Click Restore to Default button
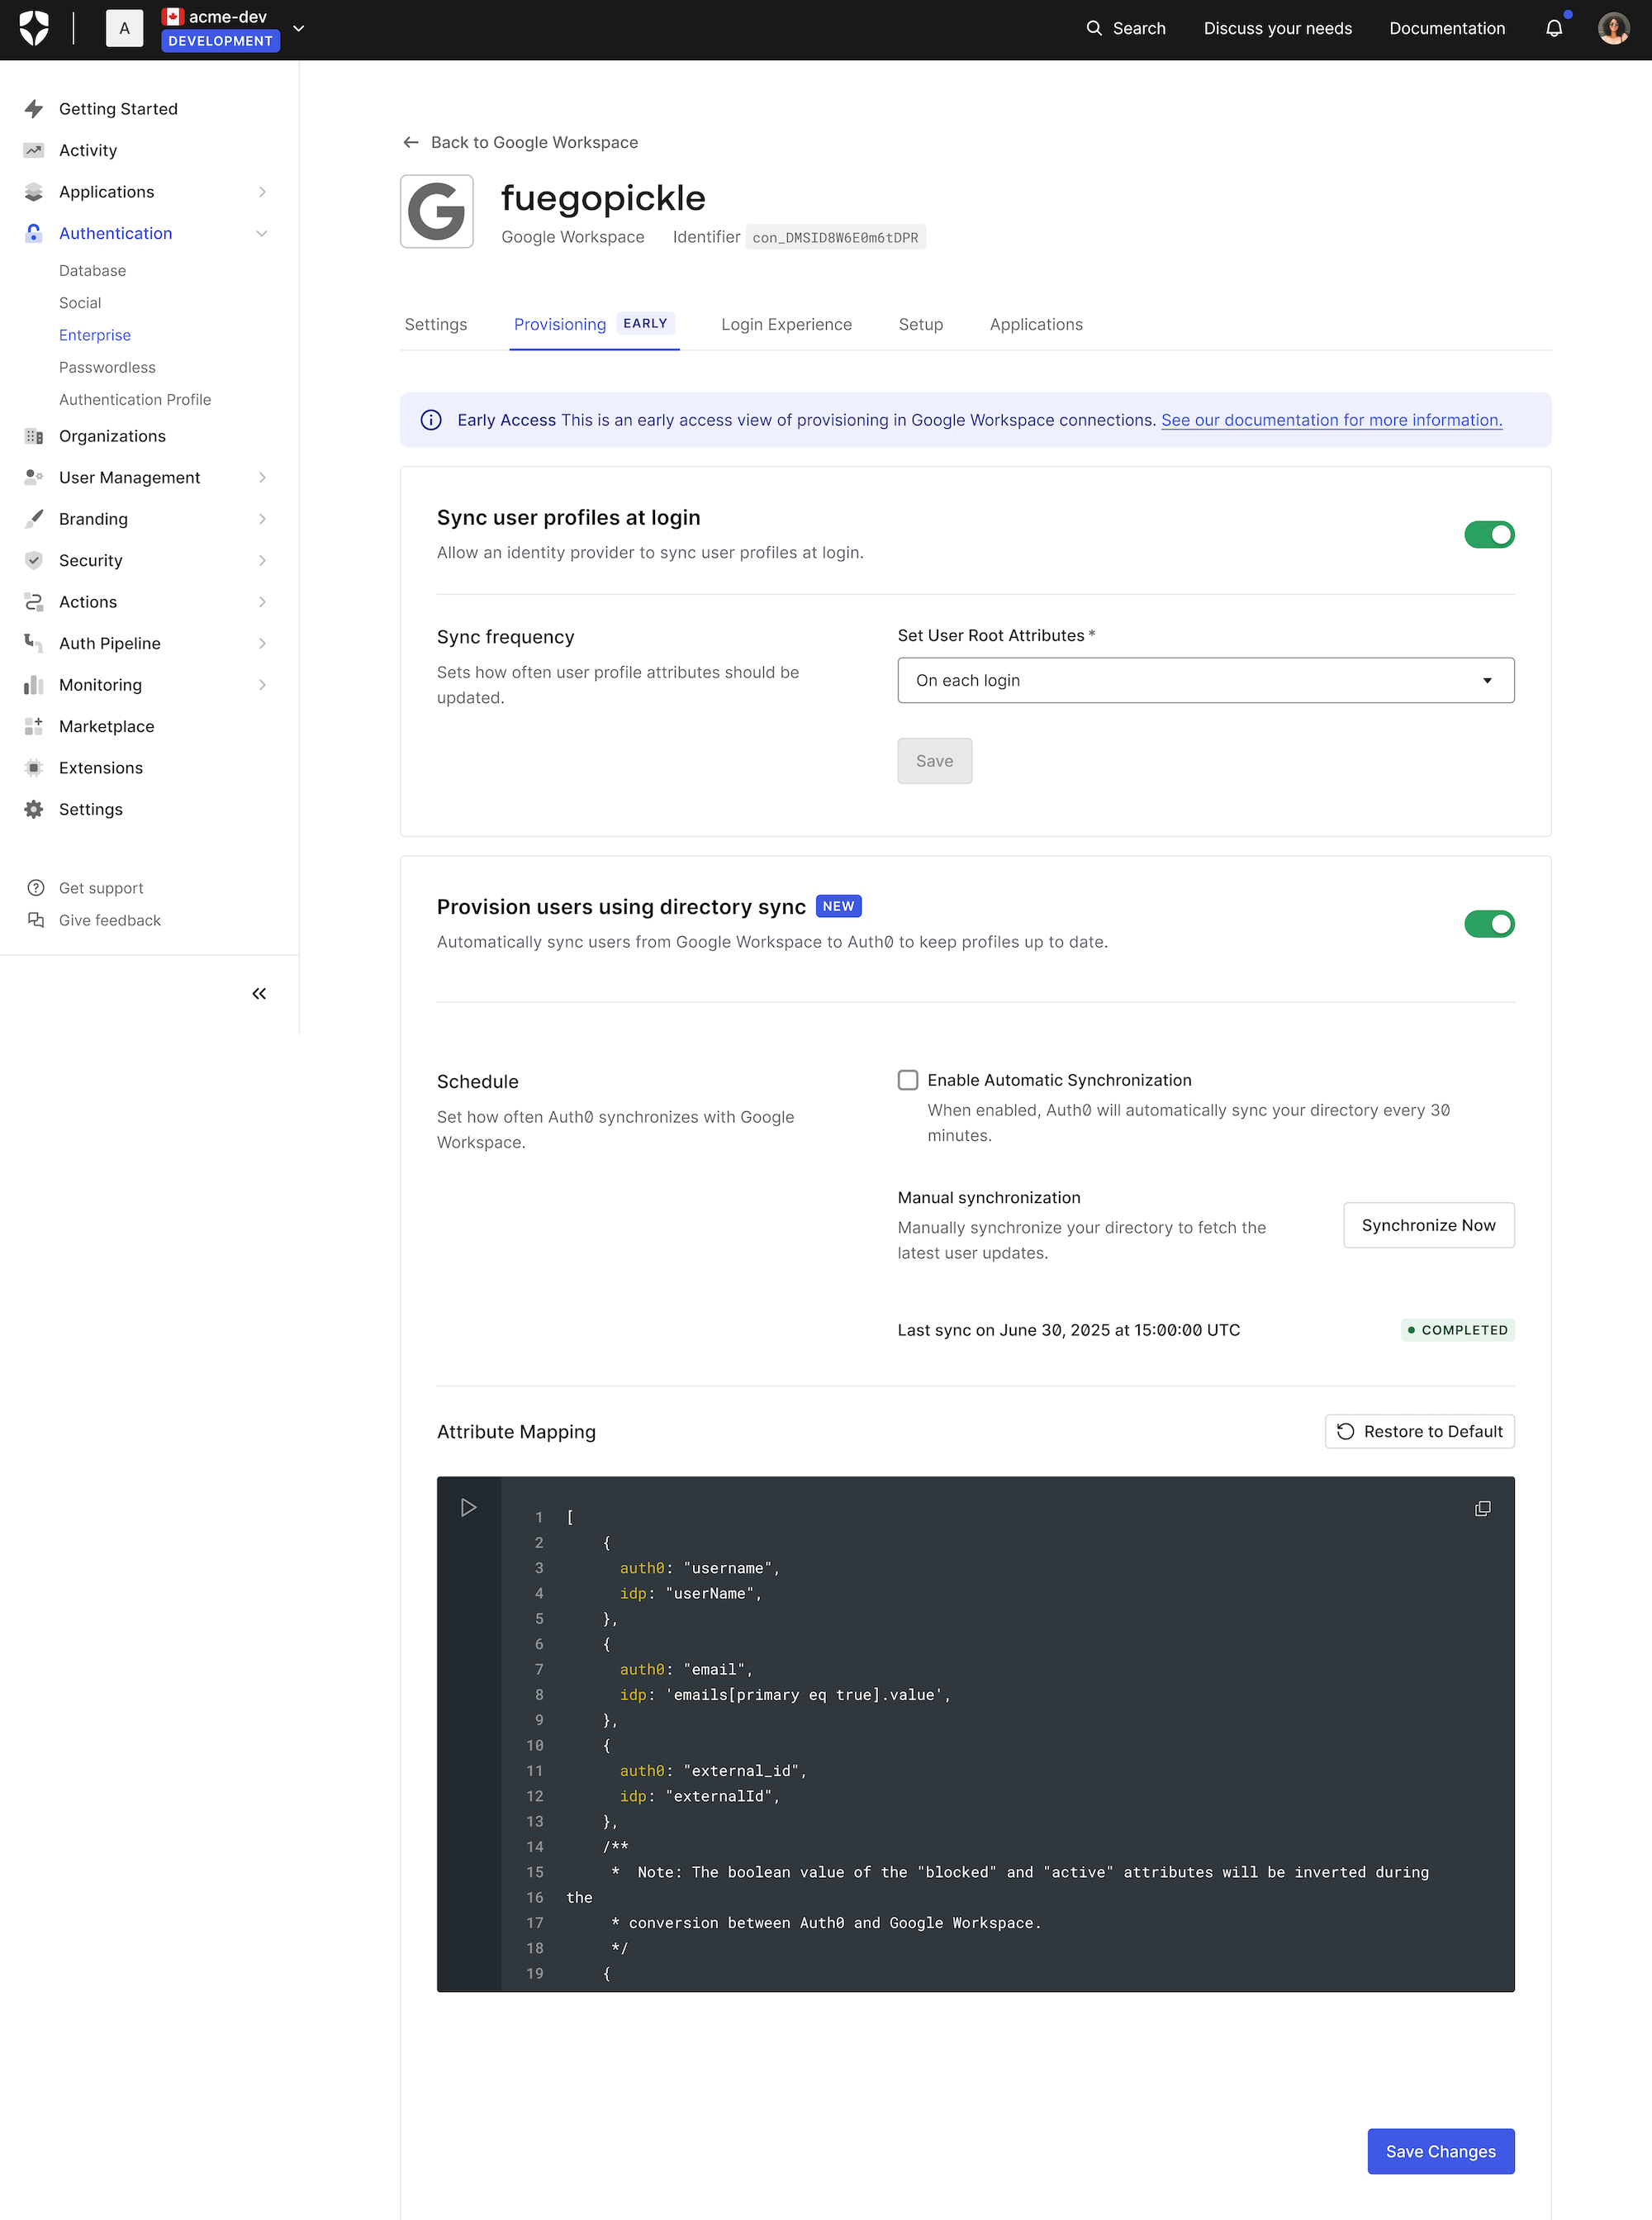1652x2220 pixels. [1419, 1431]
